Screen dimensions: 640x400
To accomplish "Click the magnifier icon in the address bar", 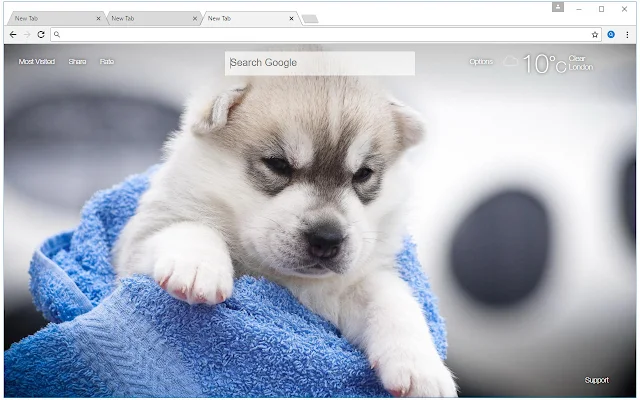I will (x=57, y=35).
